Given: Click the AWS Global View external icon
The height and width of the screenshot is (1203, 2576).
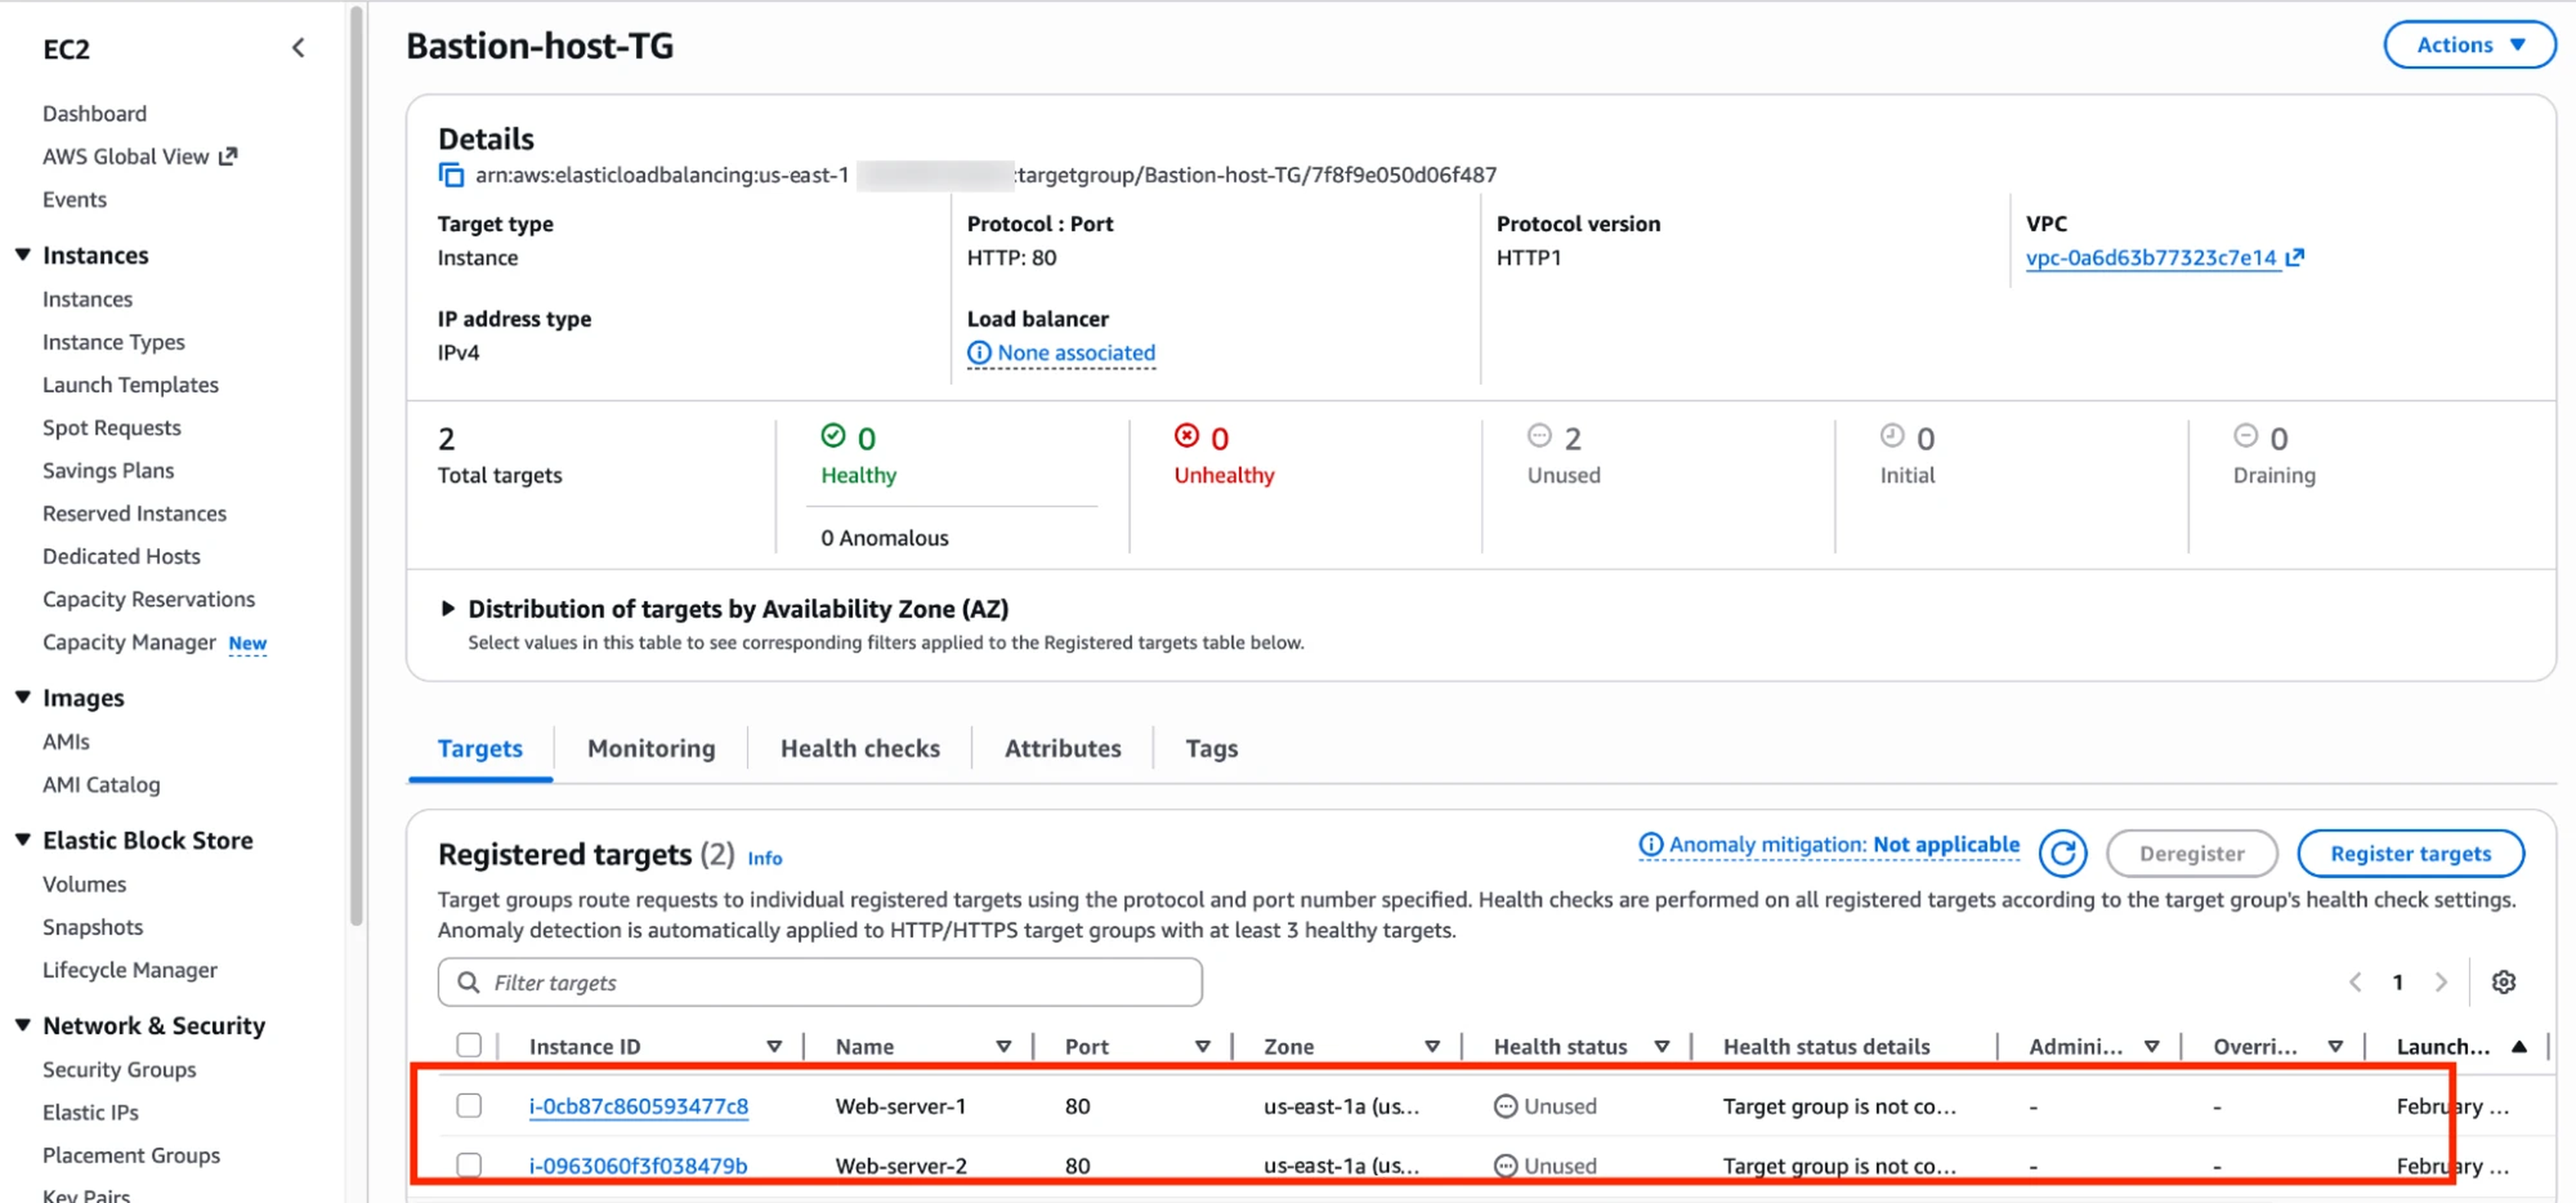Looking at the screenshot, I should coord(228,156).
